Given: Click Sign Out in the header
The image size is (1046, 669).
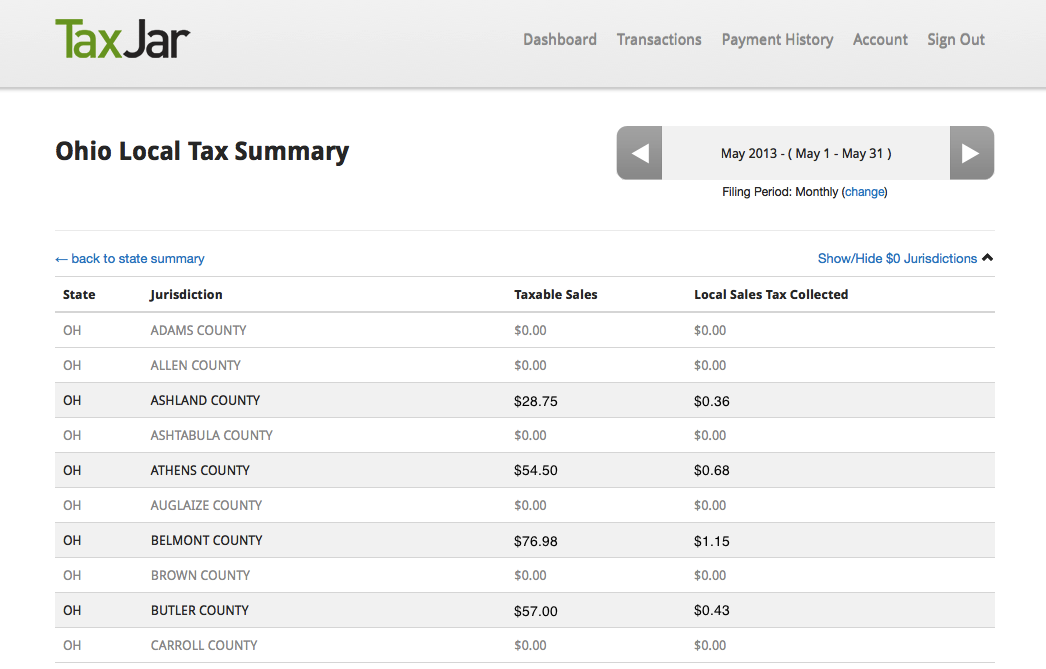Looking at the screenshot, I should [x=956, y=40].
